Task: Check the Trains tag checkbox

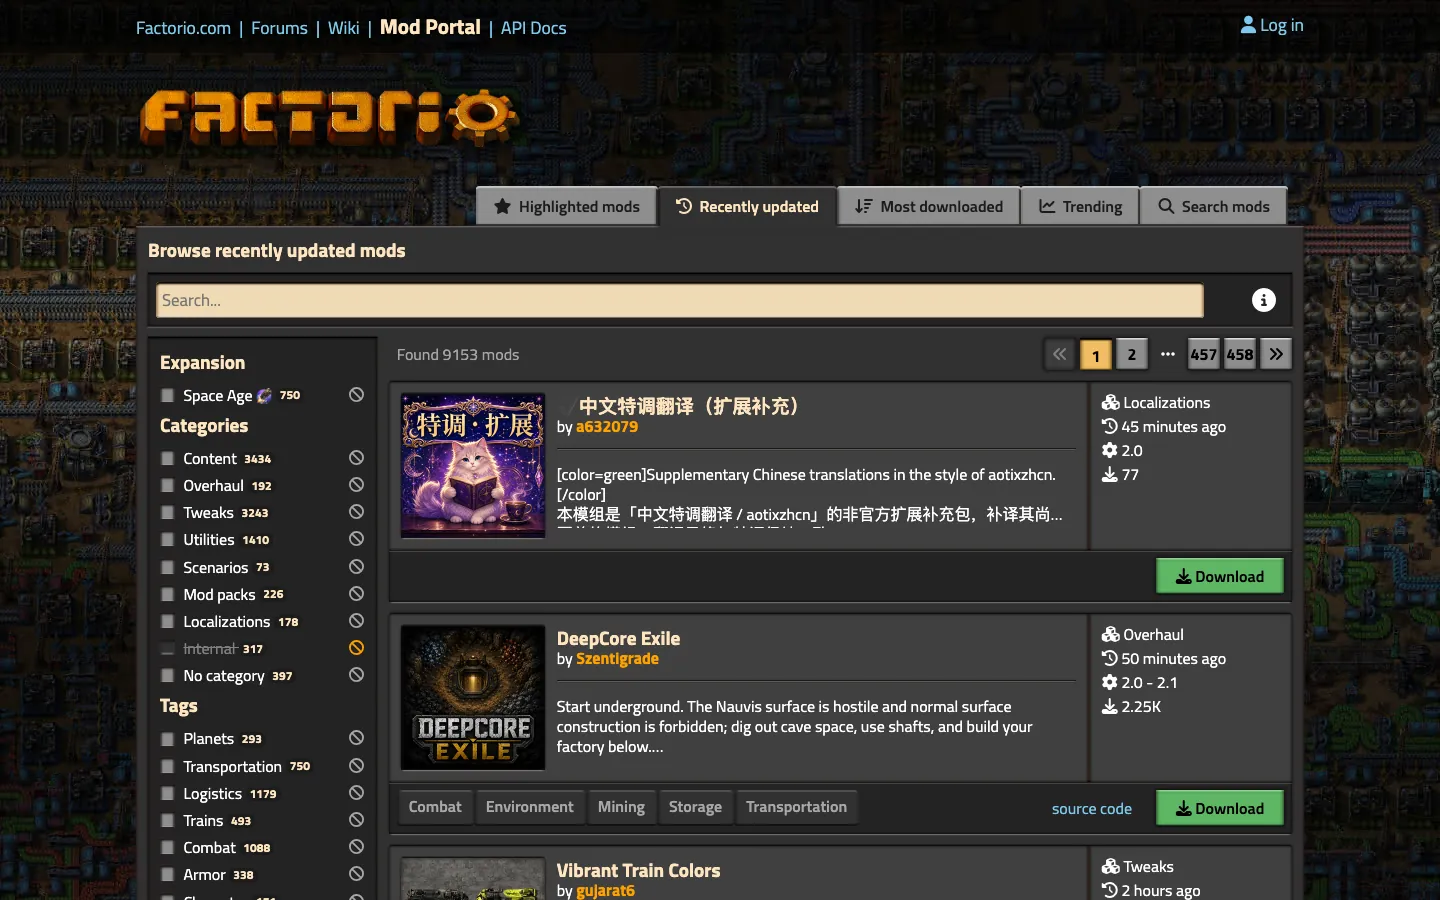Action: point(168,821)
